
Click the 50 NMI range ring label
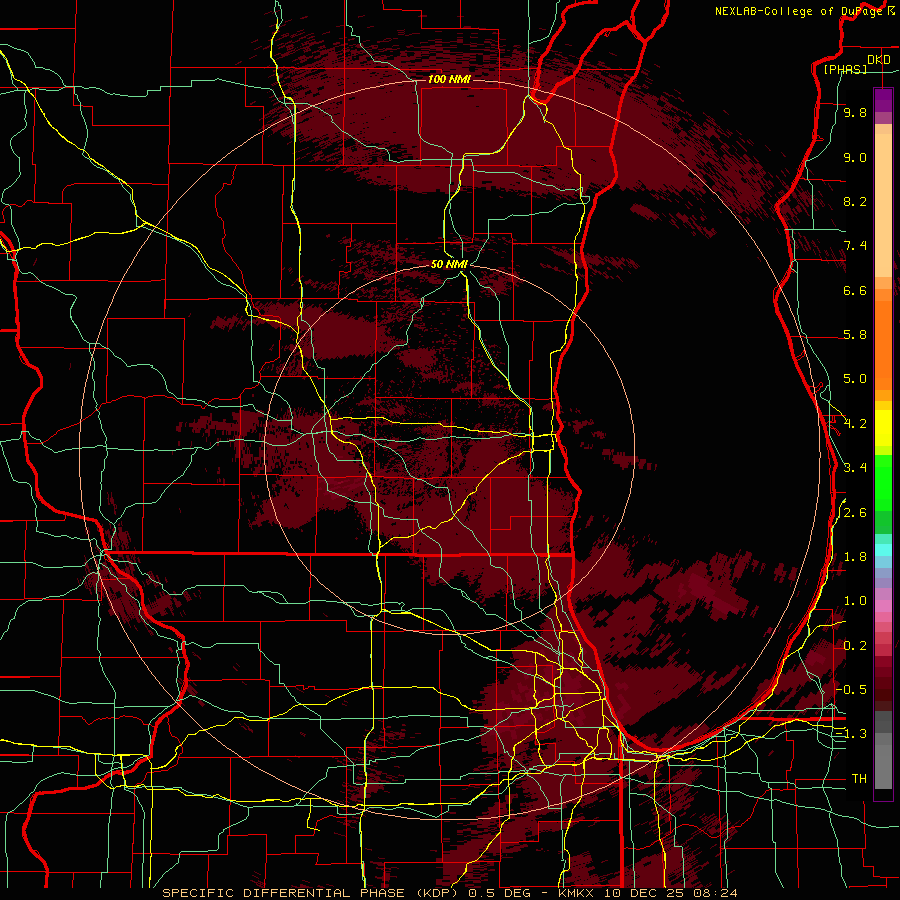click(x=449, y=264)
